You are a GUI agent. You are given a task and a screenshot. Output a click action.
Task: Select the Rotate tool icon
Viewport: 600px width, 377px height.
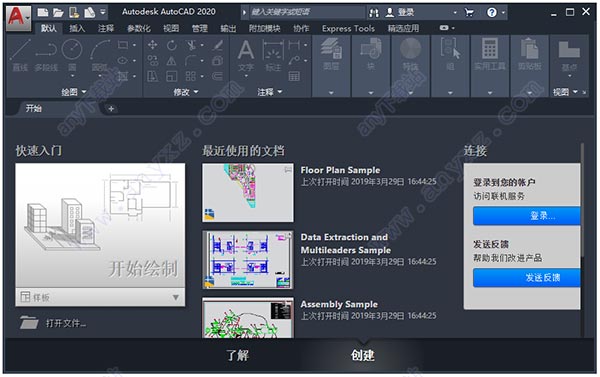coord(172,45)
